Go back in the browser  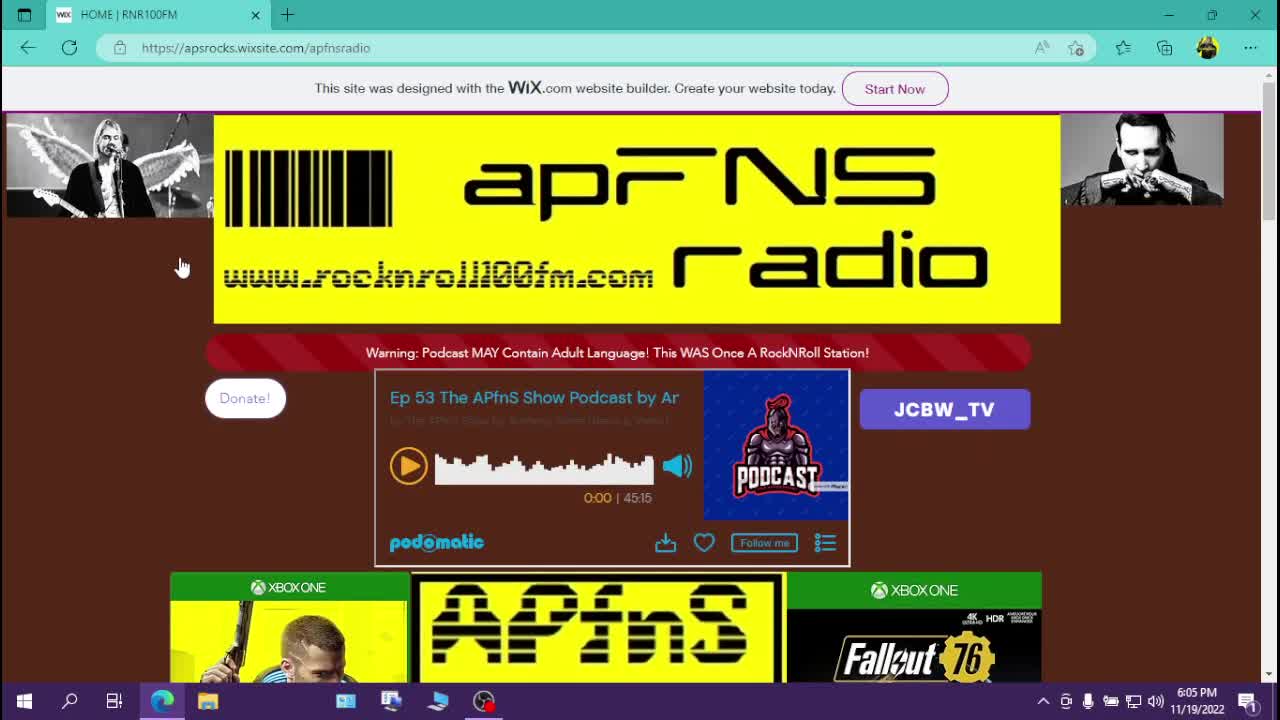pos(28,48)
